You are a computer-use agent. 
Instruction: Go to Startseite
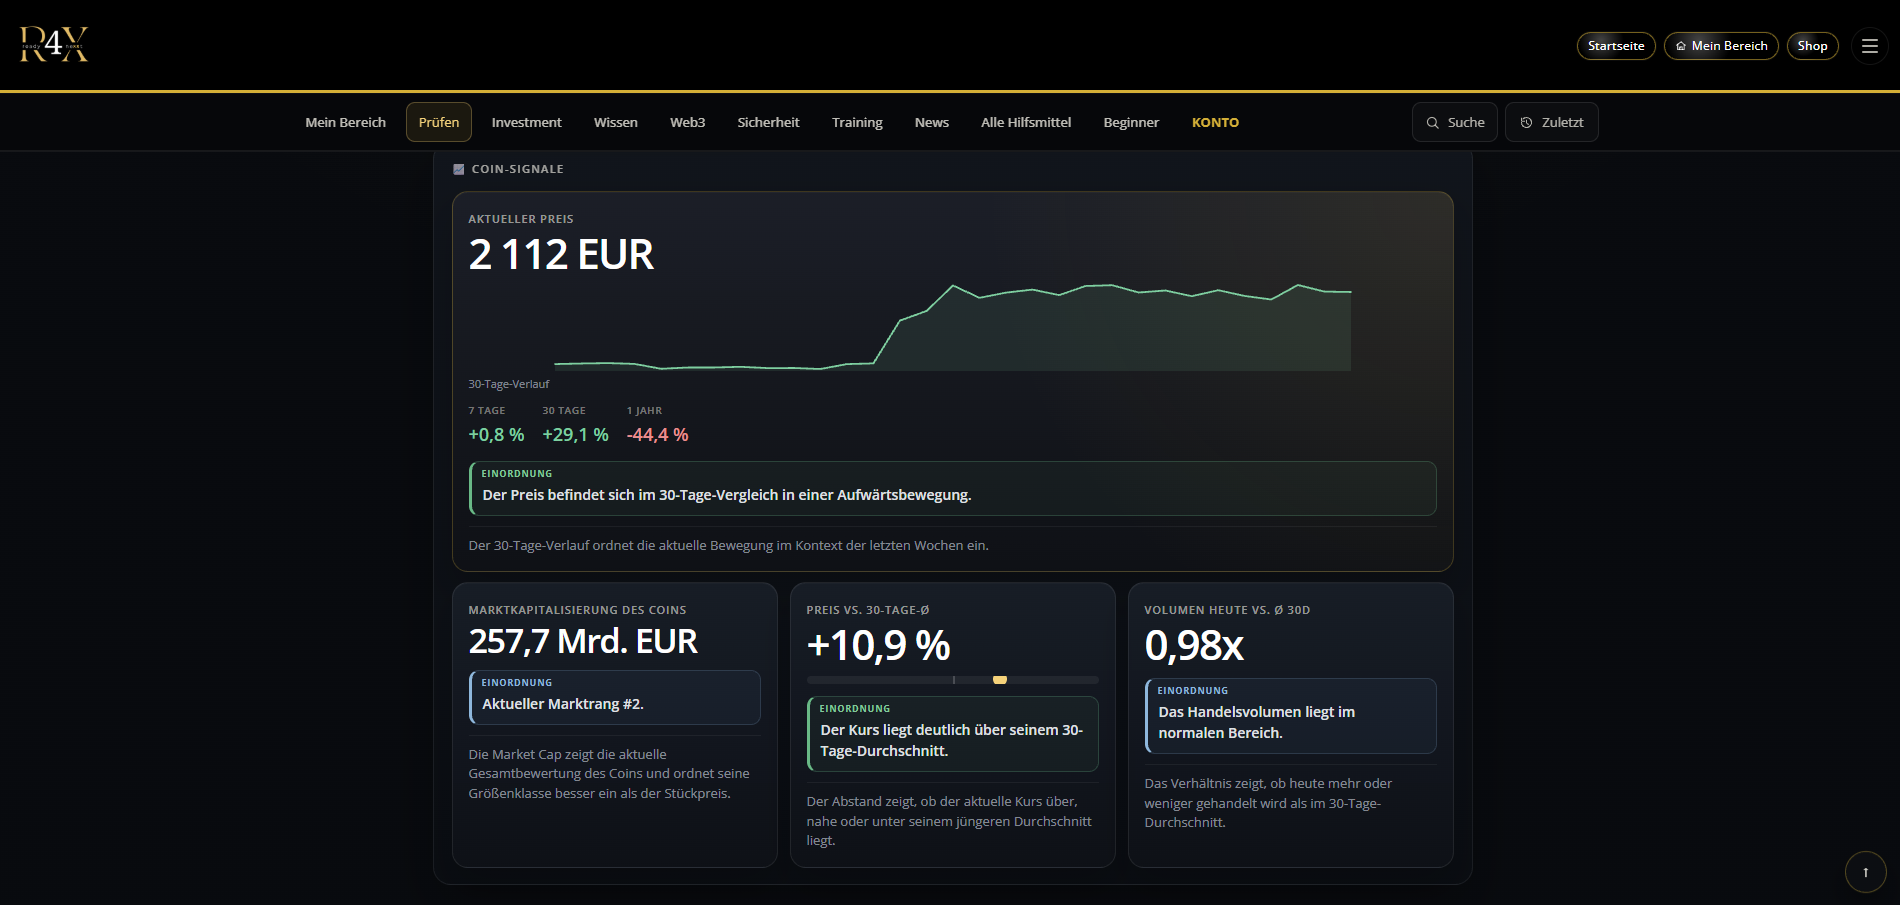[1616, 46]
